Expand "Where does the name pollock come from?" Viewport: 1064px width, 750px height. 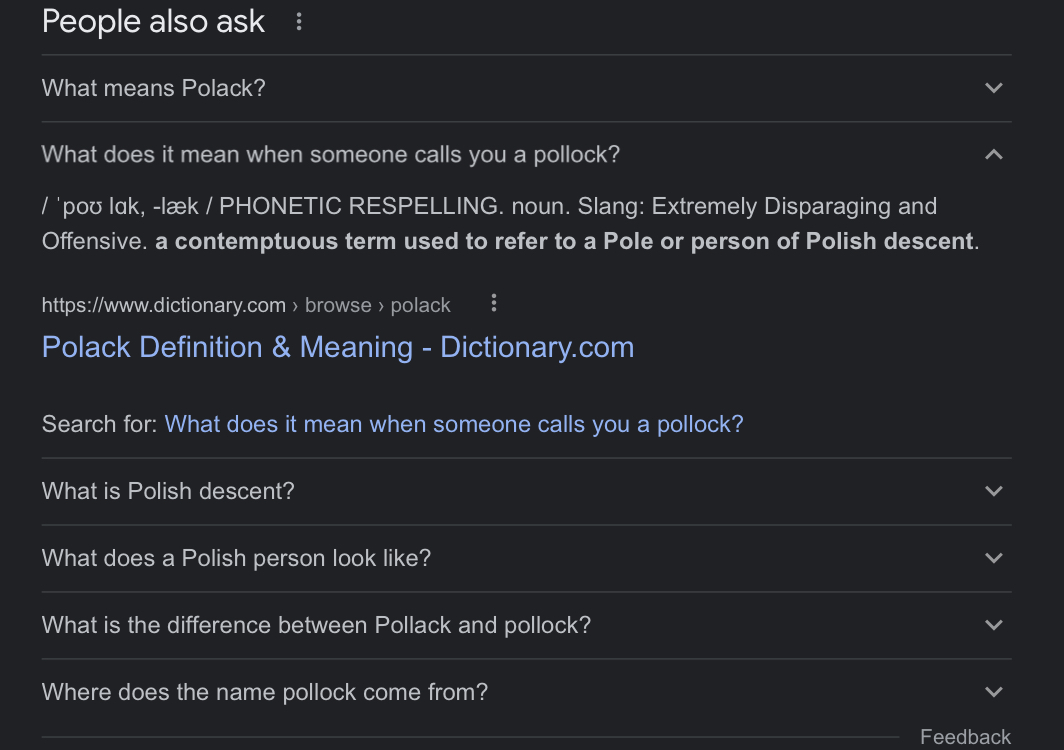[x=527, y=692]
